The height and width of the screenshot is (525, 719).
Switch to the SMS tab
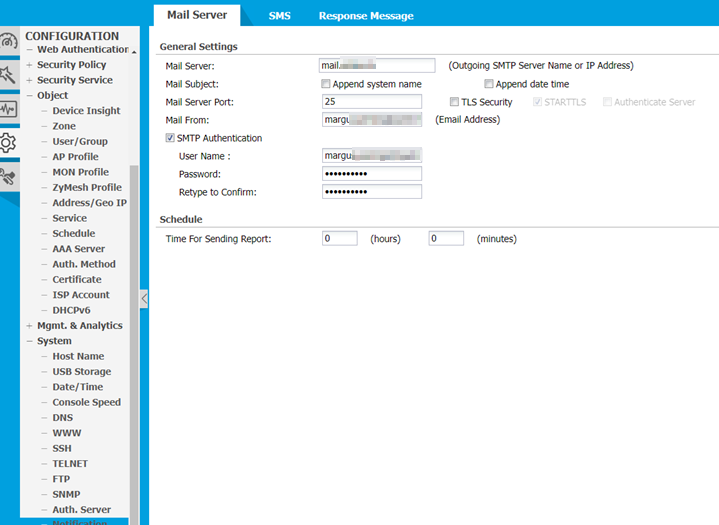[279, 16]
